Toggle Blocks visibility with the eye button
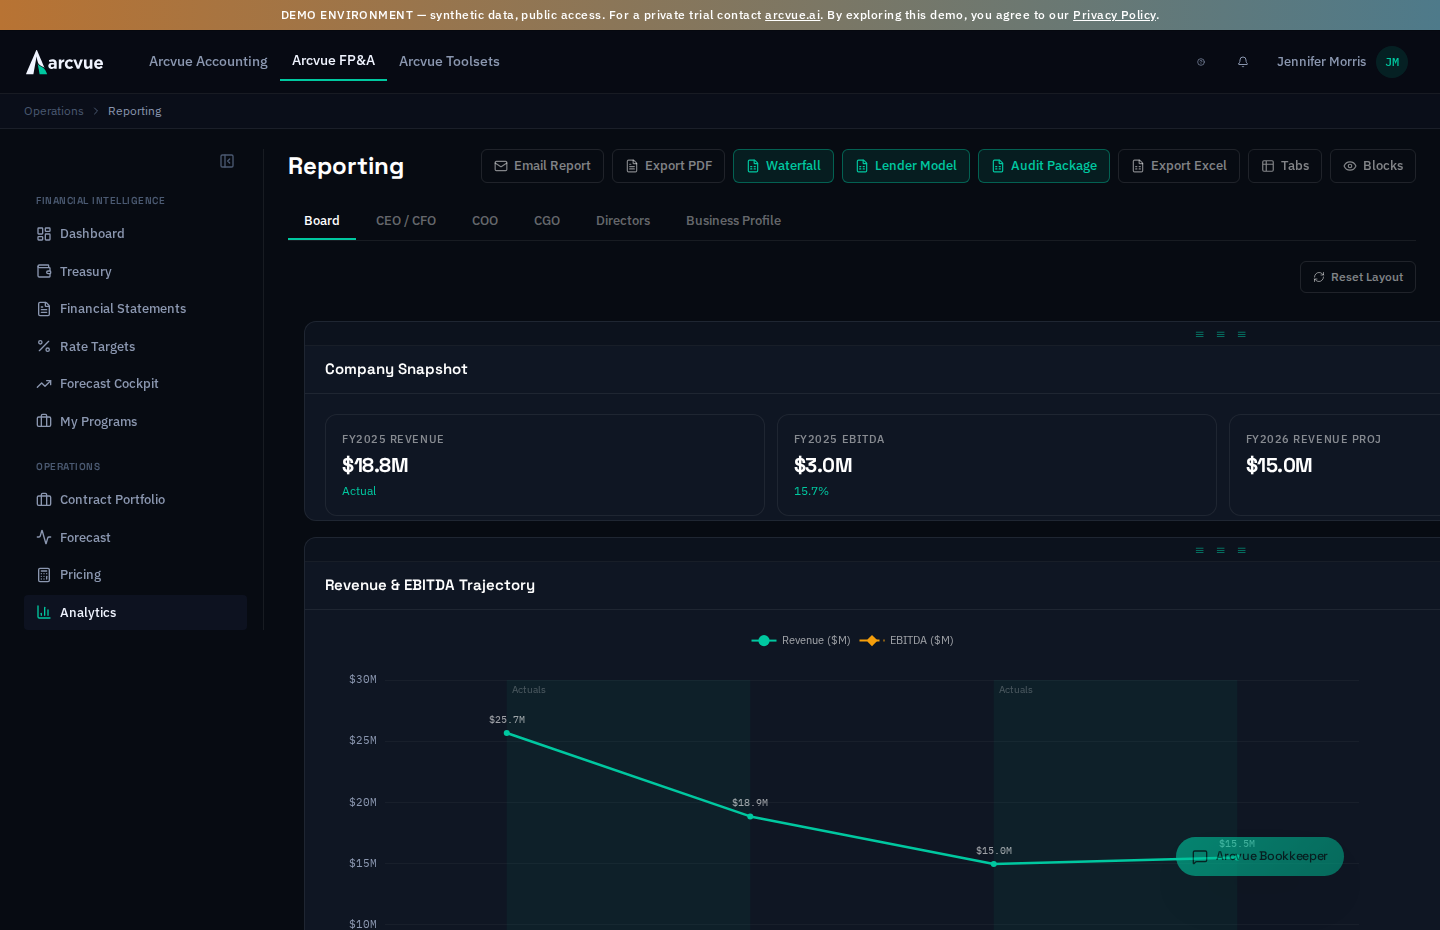Viewport: 1440px width, 930px height. [1373, 166]
